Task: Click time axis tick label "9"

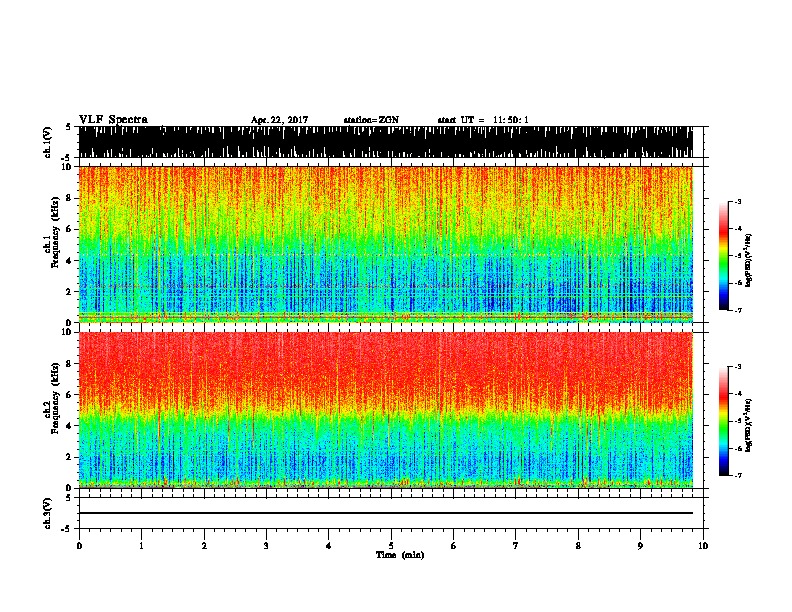Action: click(x=640, y=546)
